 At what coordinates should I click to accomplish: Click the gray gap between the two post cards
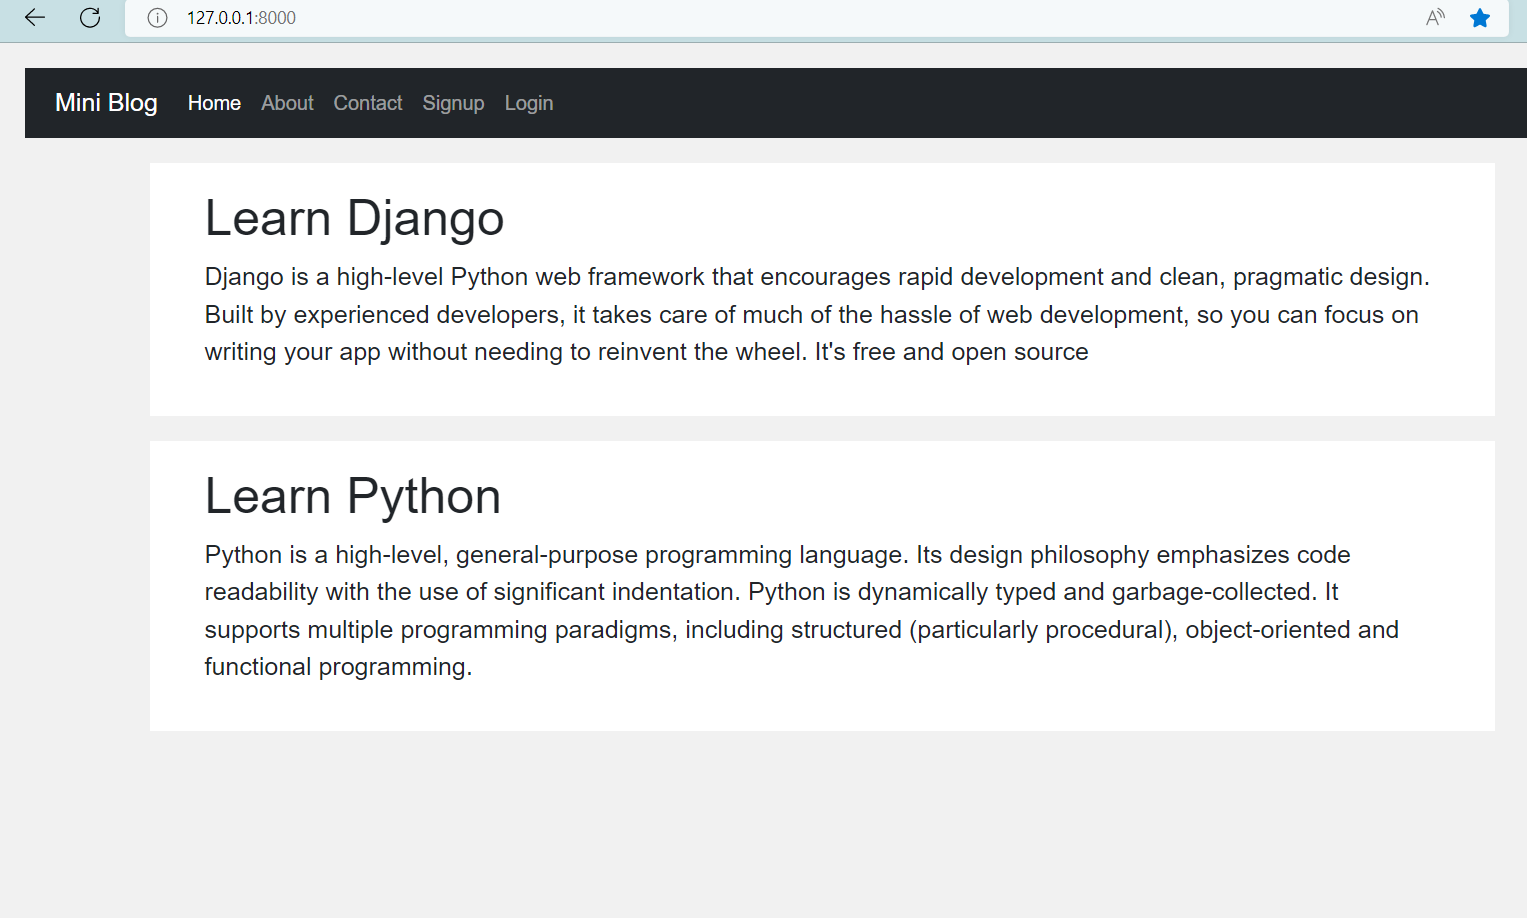[x=822, y=428]
